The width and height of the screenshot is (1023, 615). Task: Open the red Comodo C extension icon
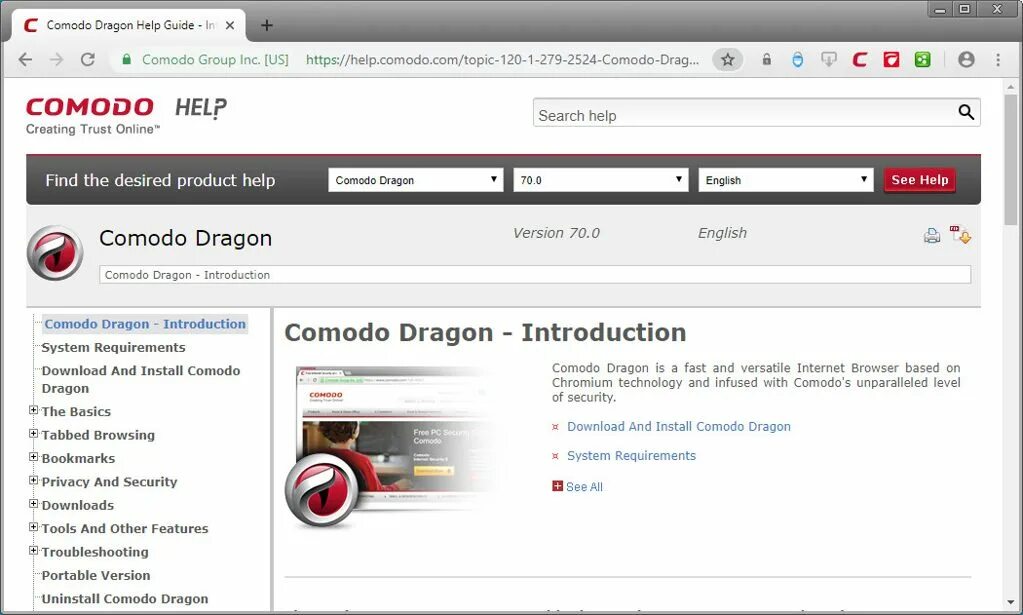click(860, 60)
